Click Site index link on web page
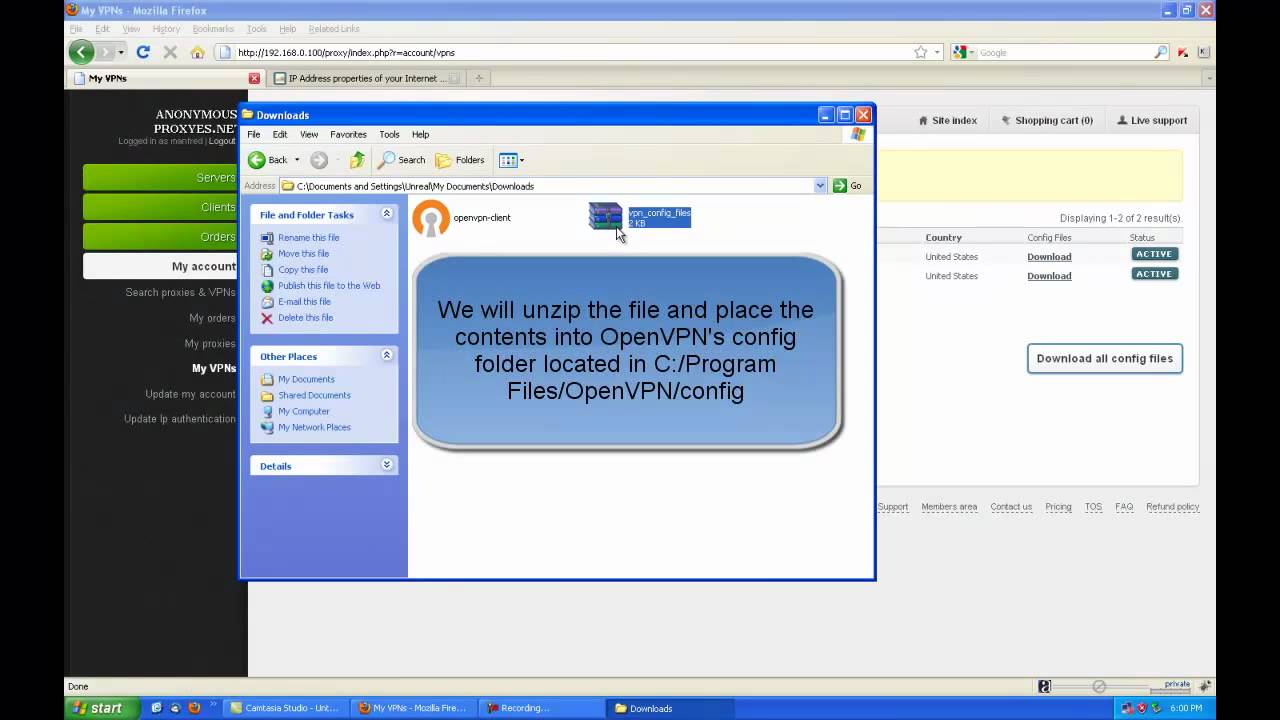The height and width of the screenshot is (720, 1280). (x=948, y=121)
